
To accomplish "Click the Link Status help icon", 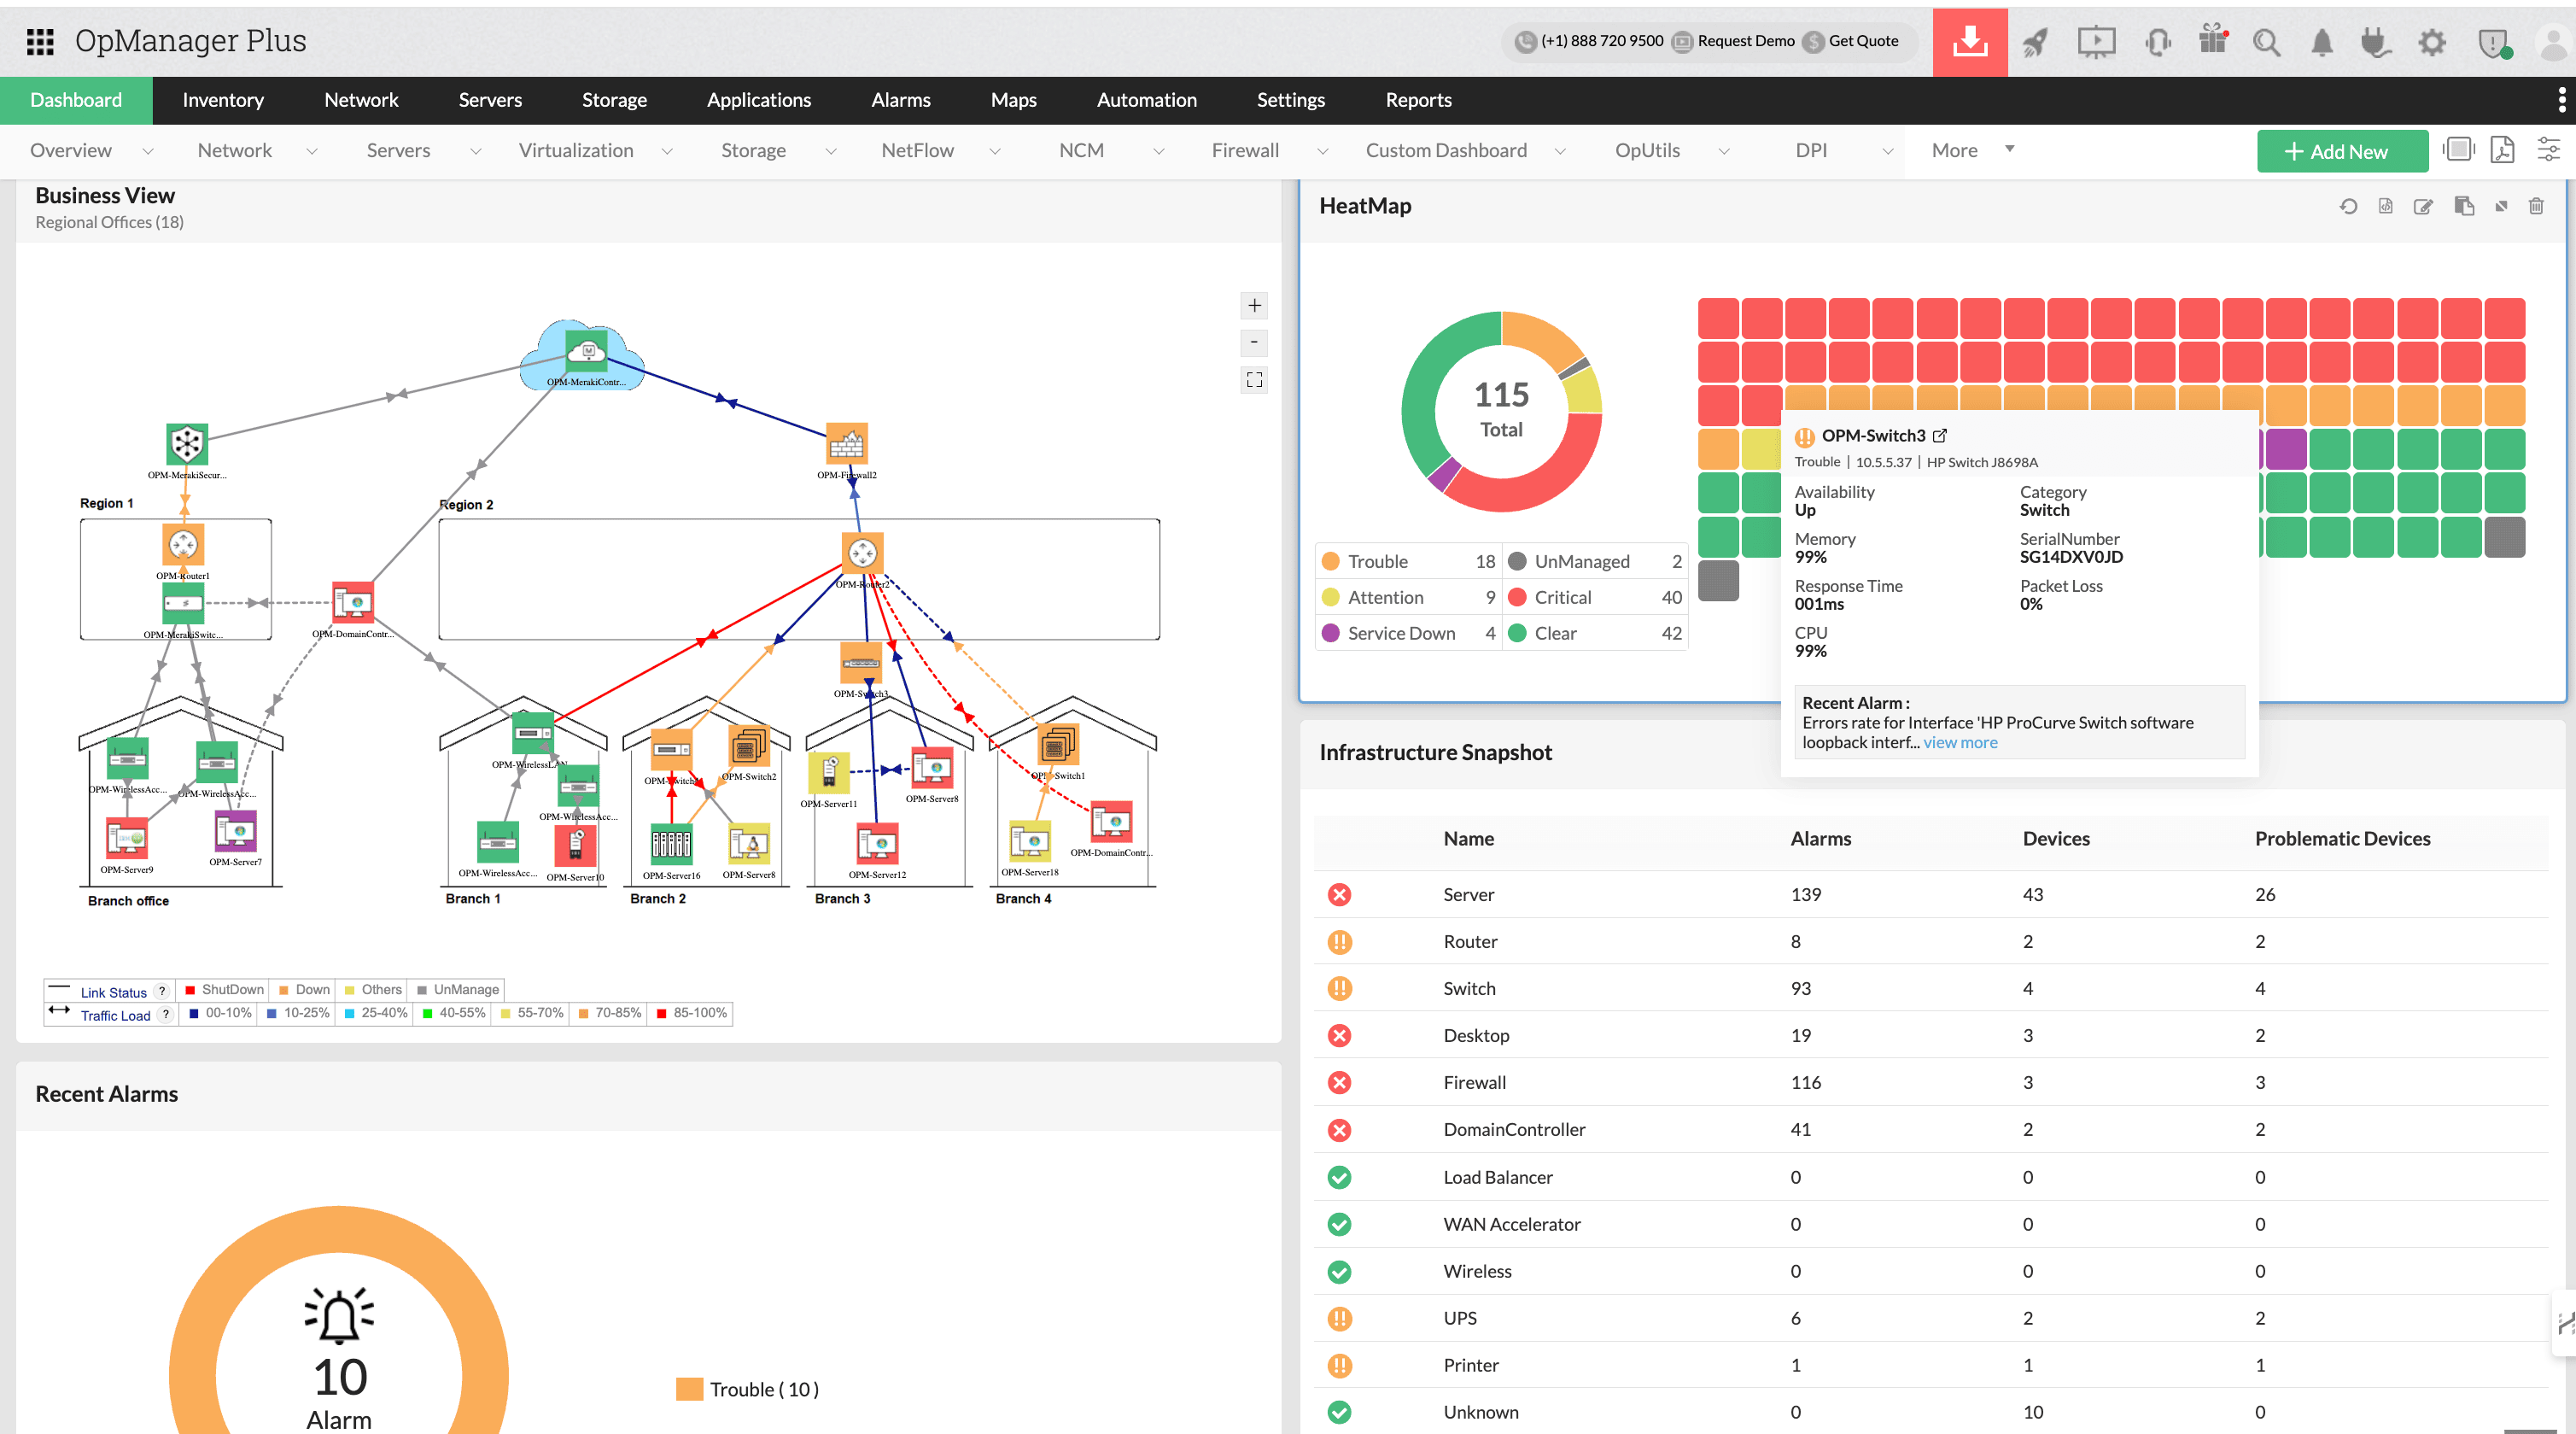I will 162,991.
